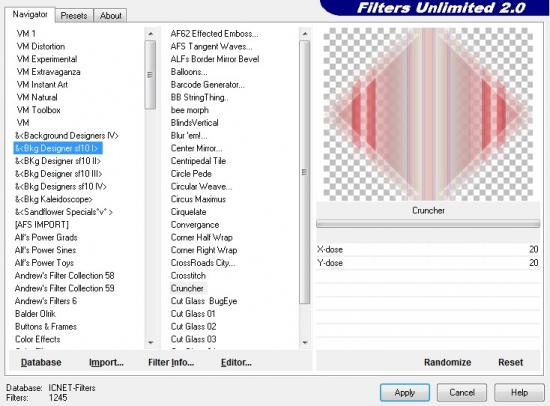Open the About tab

point(110,16)
